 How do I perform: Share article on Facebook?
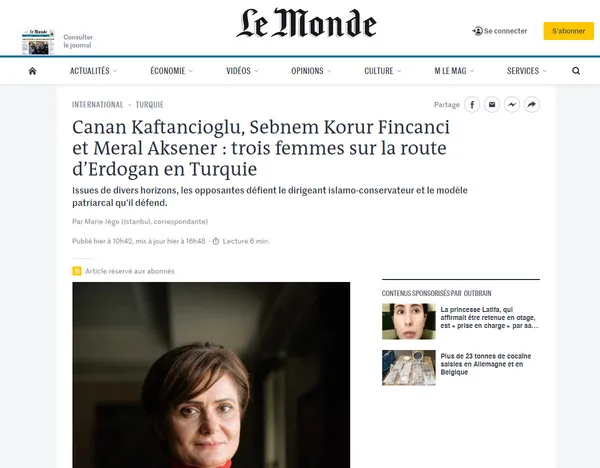pyautogui.click(x=472, y=104)
